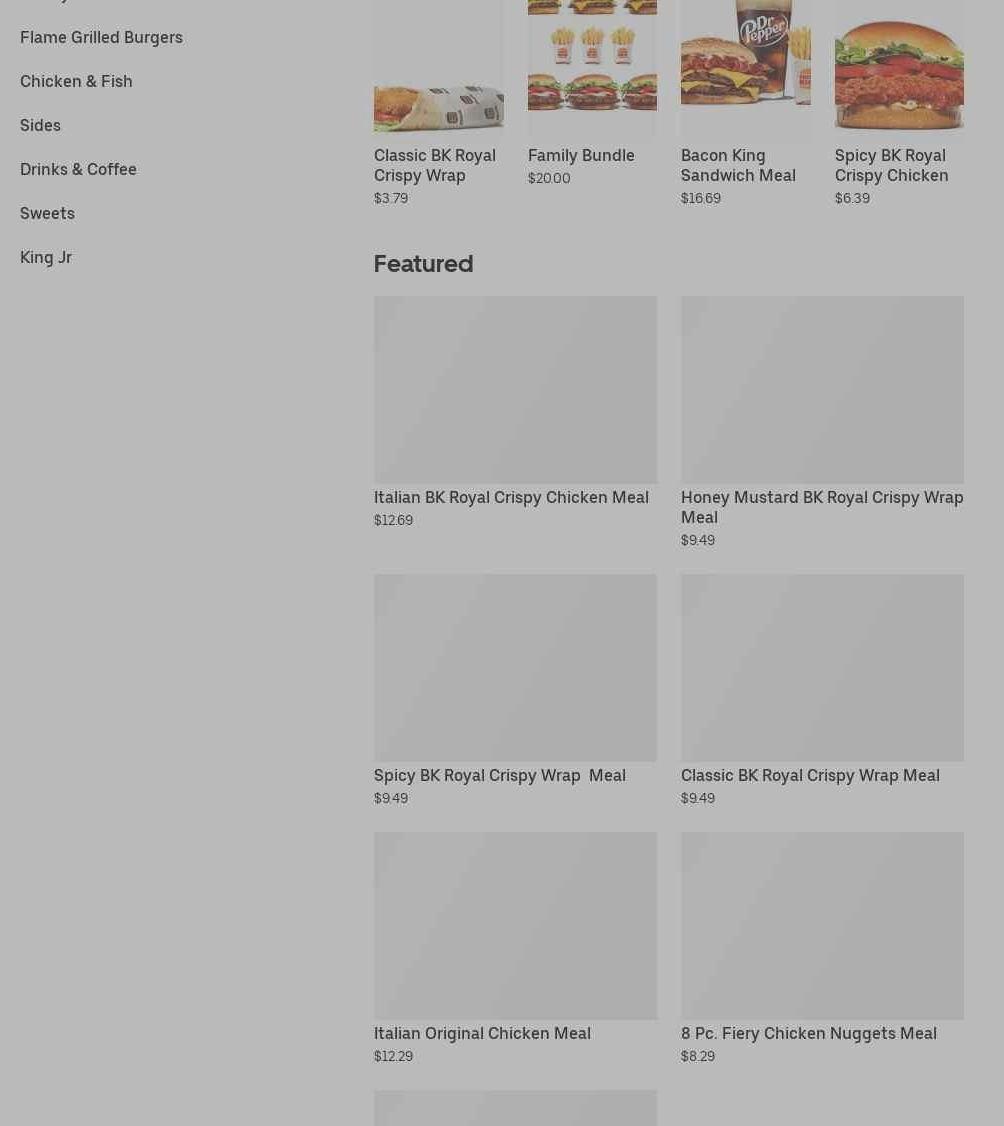
Task: Open Italian BK Royal Crispy Chicken Meal
Action: (511, 498)
